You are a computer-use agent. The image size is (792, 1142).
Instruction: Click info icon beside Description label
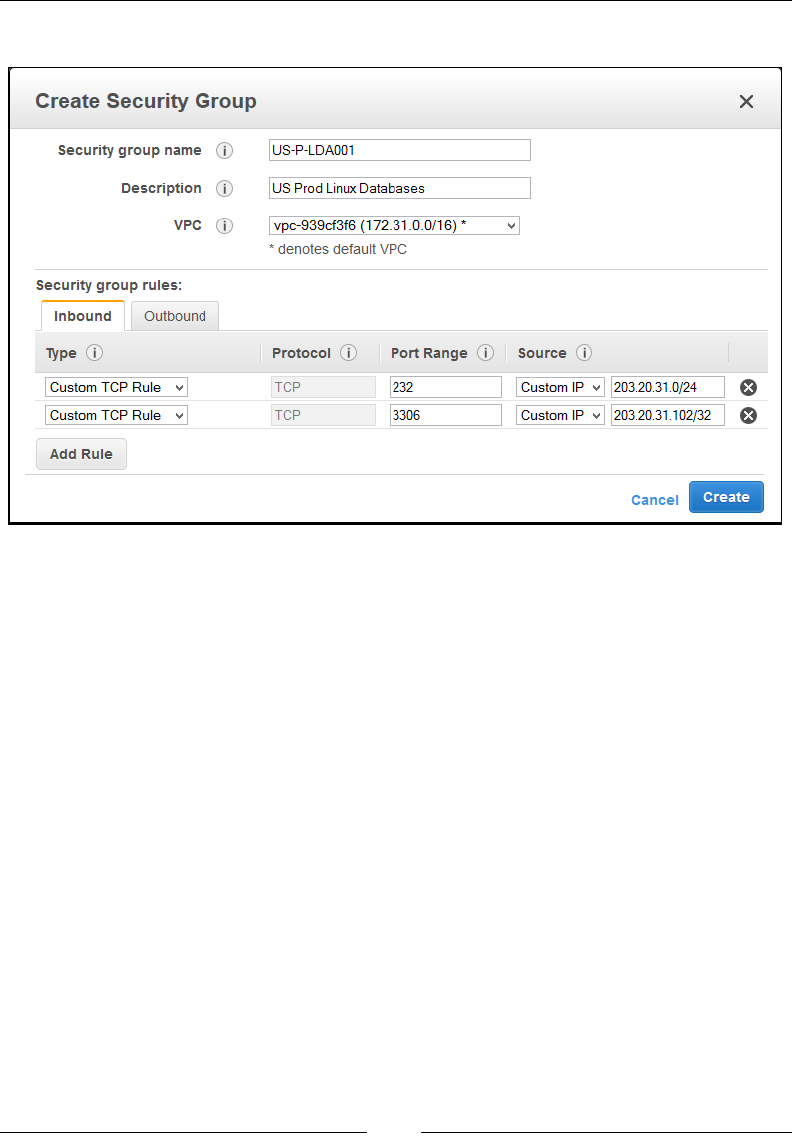[x=225, y=189]
